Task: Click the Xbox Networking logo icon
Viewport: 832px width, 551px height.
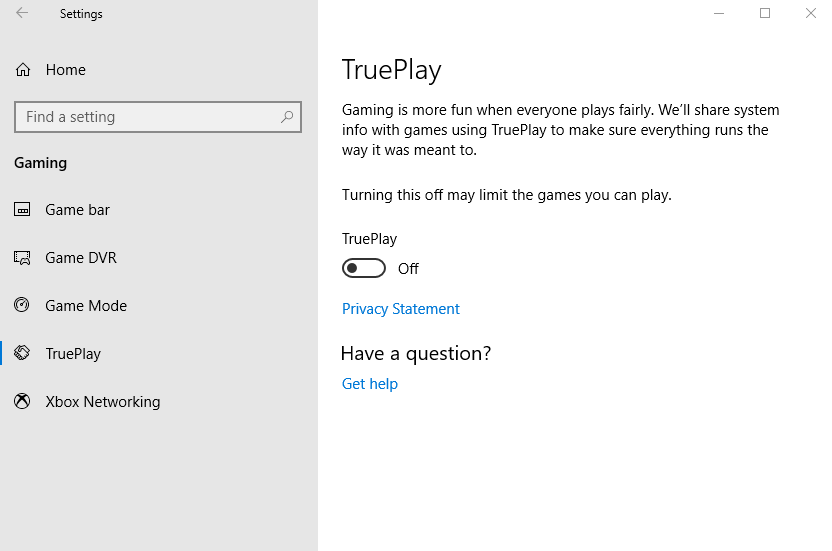Action: click(x=22, y=402)
